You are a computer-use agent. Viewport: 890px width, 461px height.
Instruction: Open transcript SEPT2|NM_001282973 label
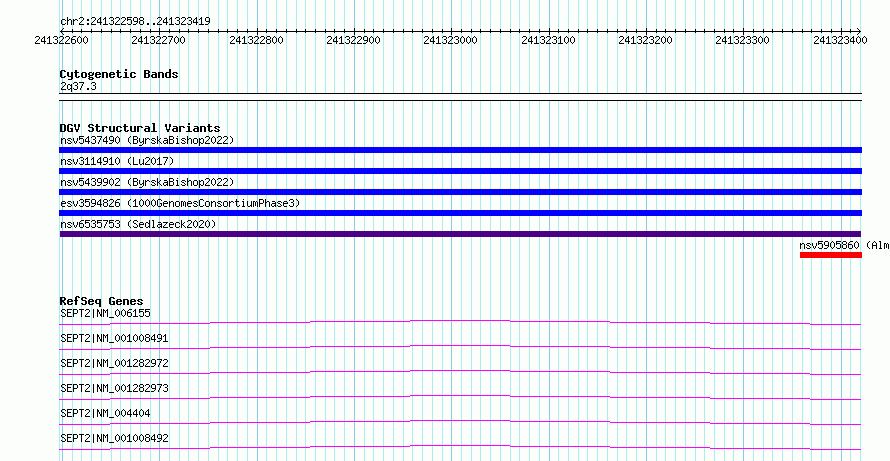114,388
